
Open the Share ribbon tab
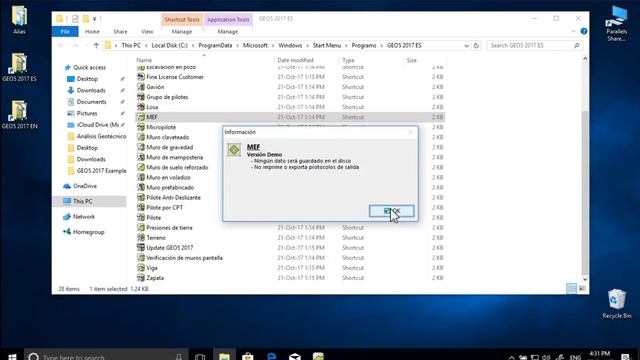tap(120, 31)
